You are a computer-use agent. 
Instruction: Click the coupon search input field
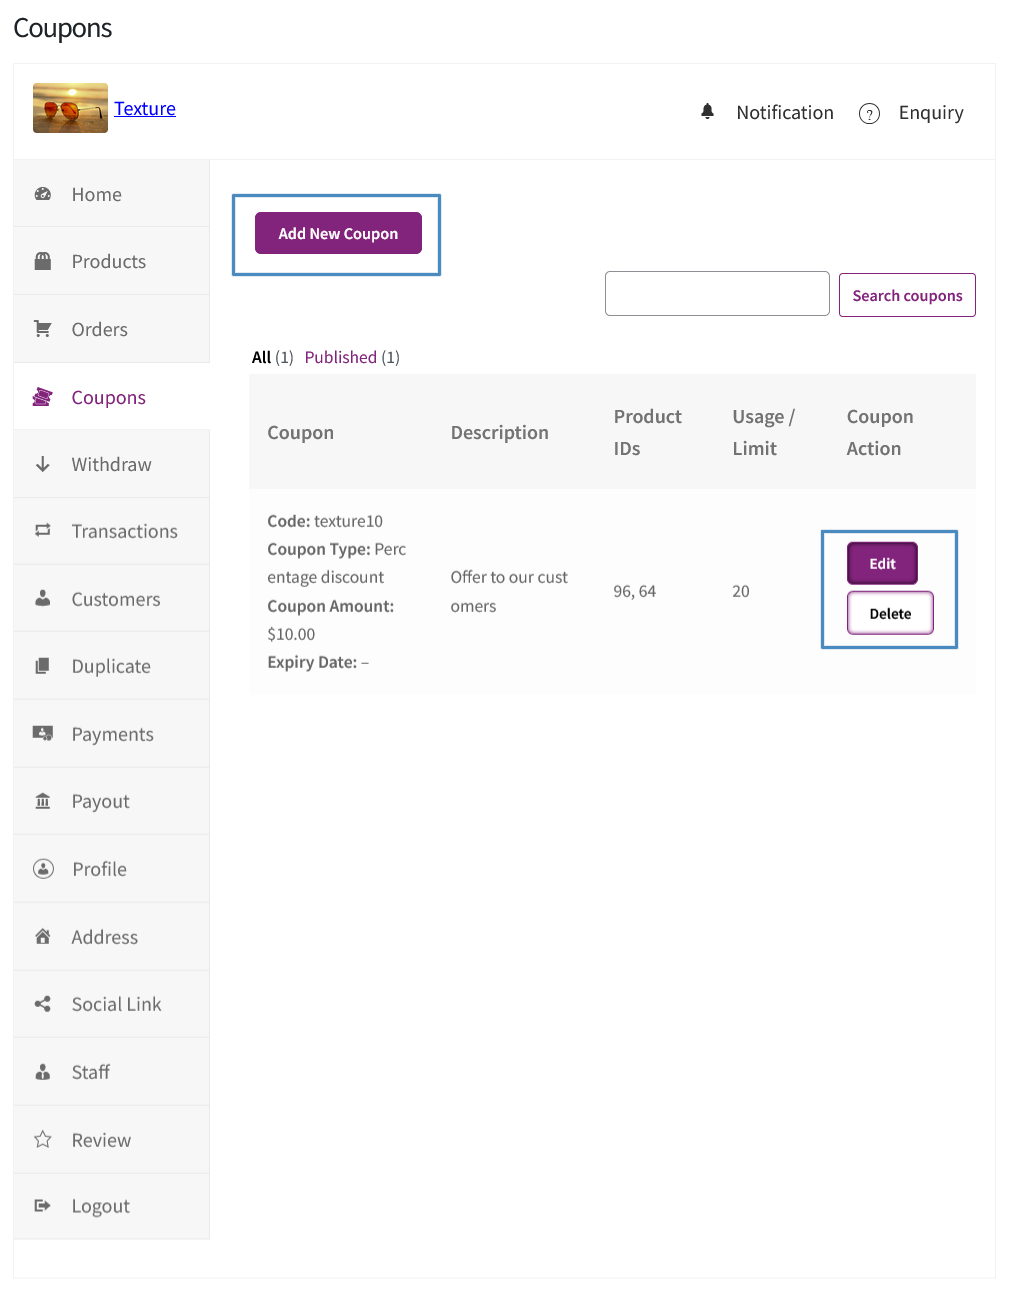coord(716,293)
